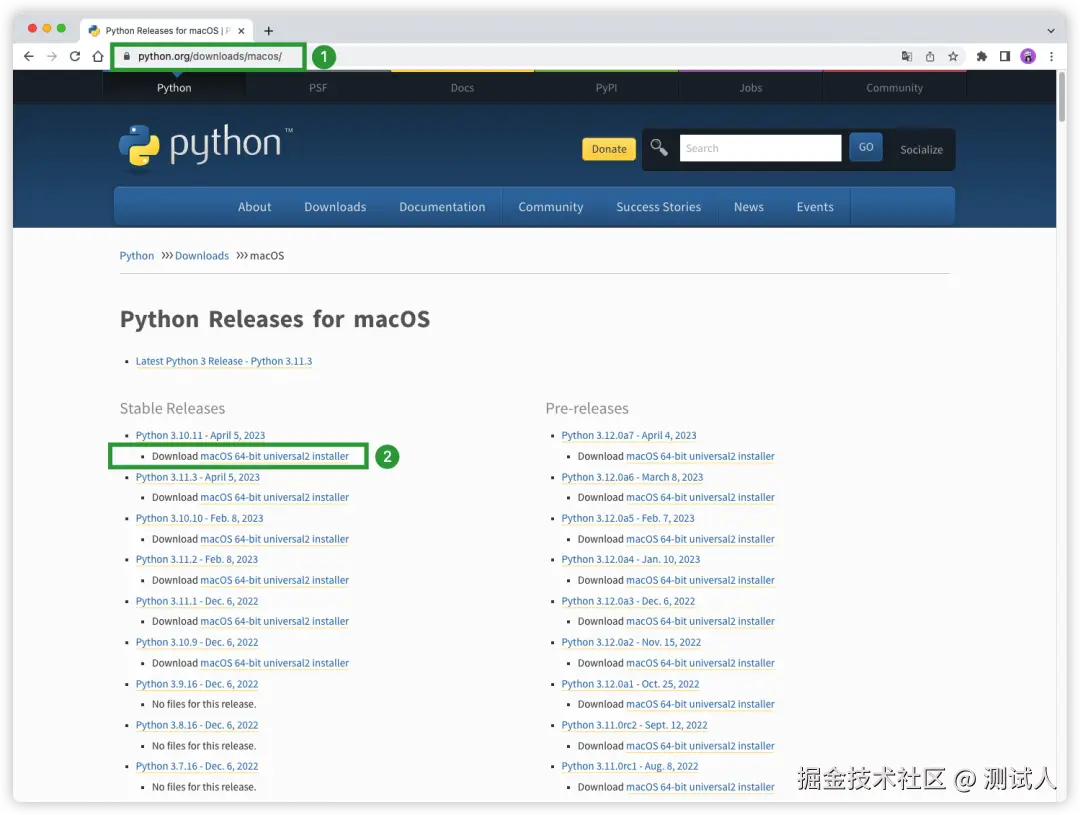Open a new browser tab with plus
The height and width of the screenshot is (815, 1080).
click(x=269, y=31)
